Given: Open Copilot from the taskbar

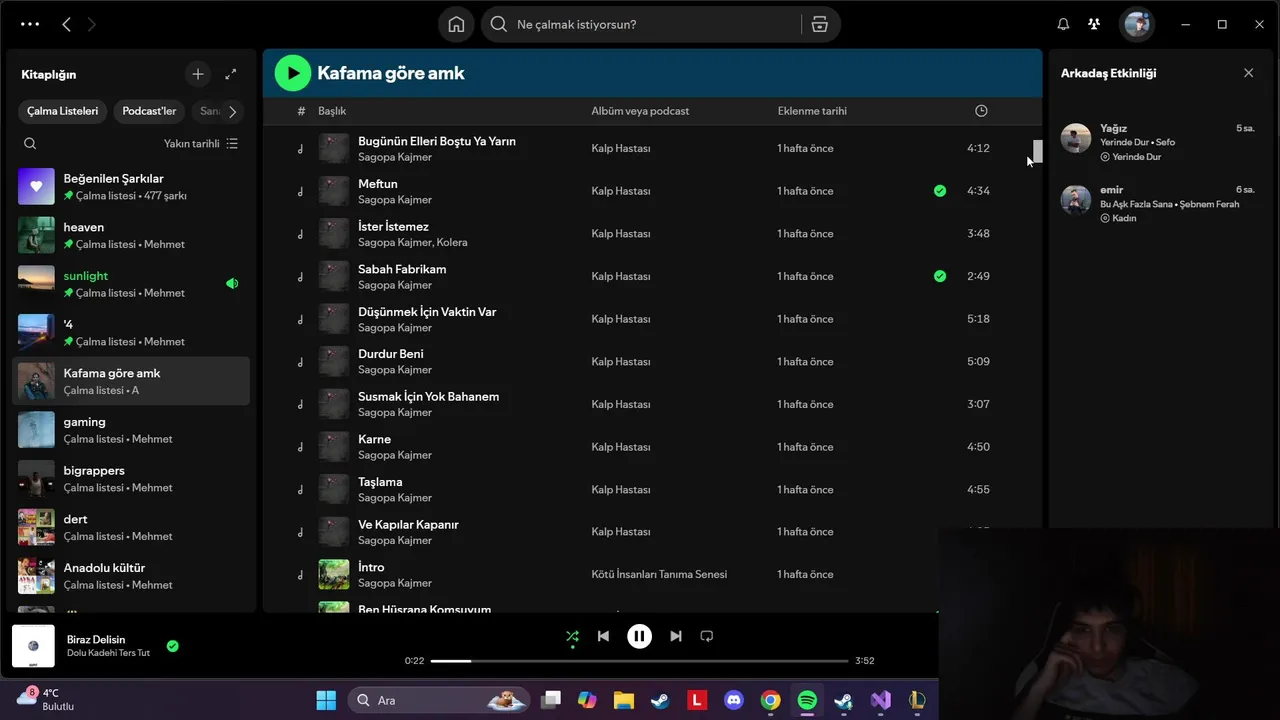Looking at the screenshot, I should pyautogui.click(x=587, y=700).
